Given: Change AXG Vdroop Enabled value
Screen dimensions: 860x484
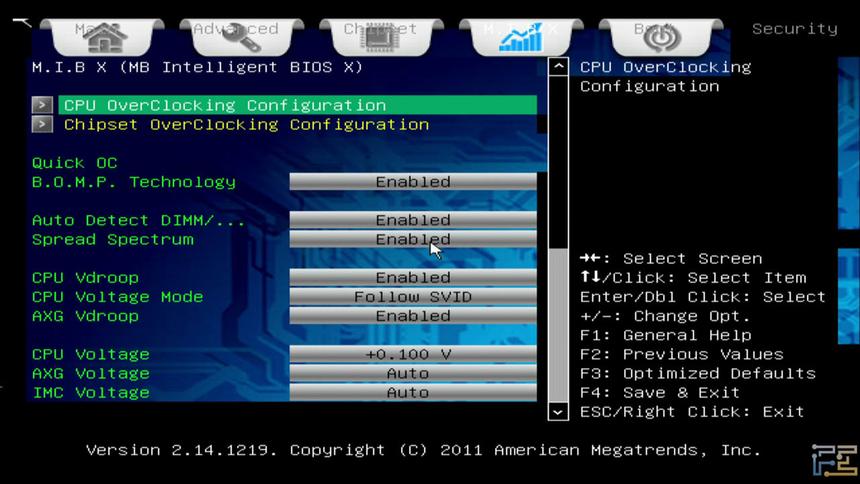Looking at the screenshot, I should pos(413,316).
